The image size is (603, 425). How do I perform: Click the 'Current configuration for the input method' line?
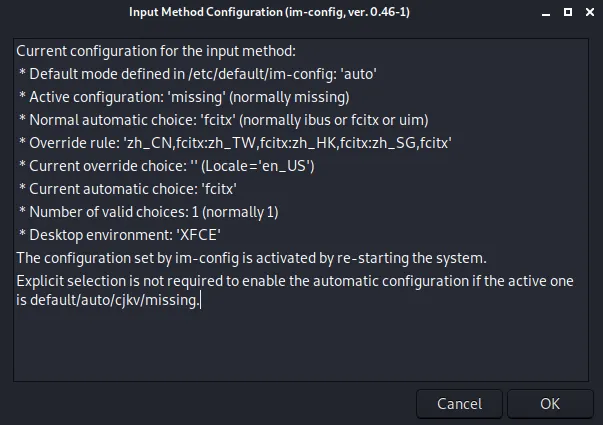(x=156, y=51)
